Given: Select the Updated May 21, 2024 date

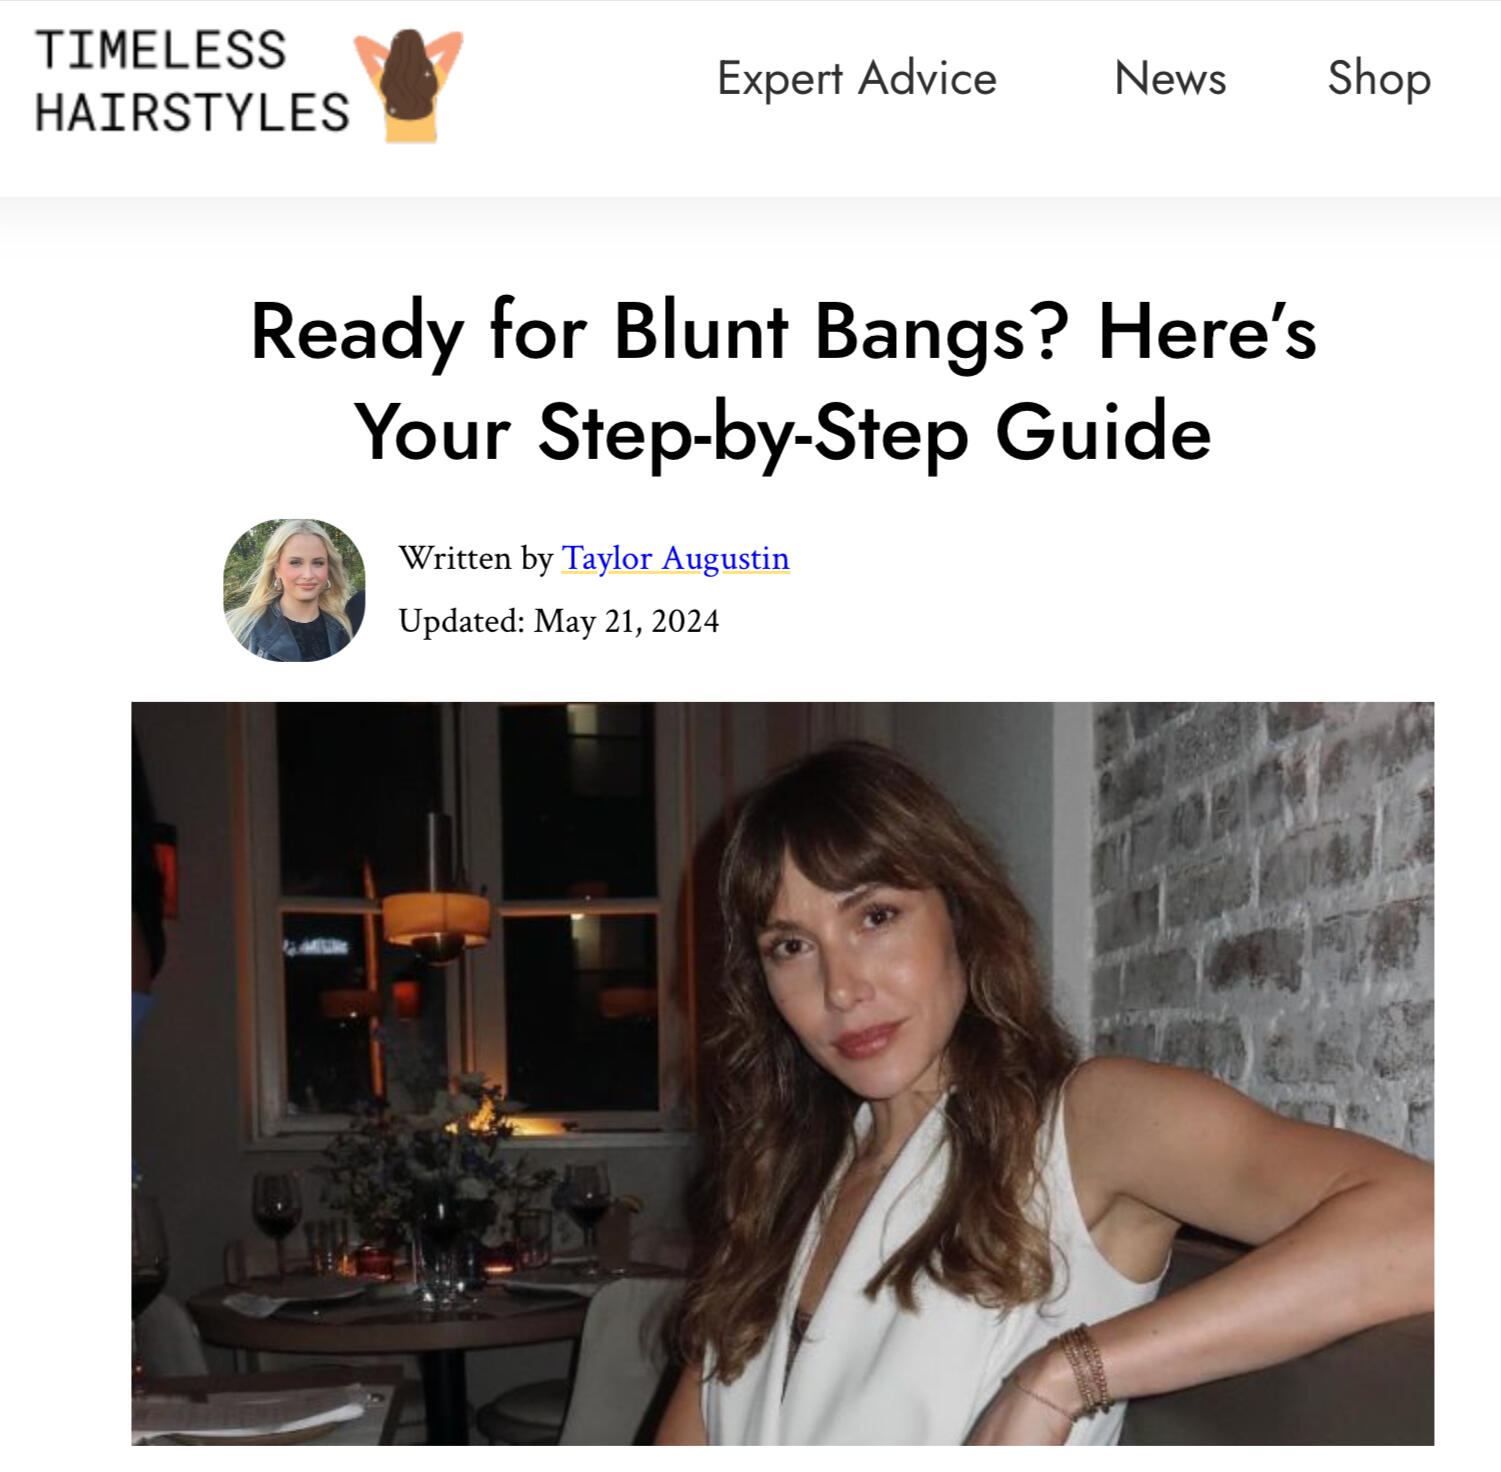Looking at the screenshot, I should click(x=558, y=621).
